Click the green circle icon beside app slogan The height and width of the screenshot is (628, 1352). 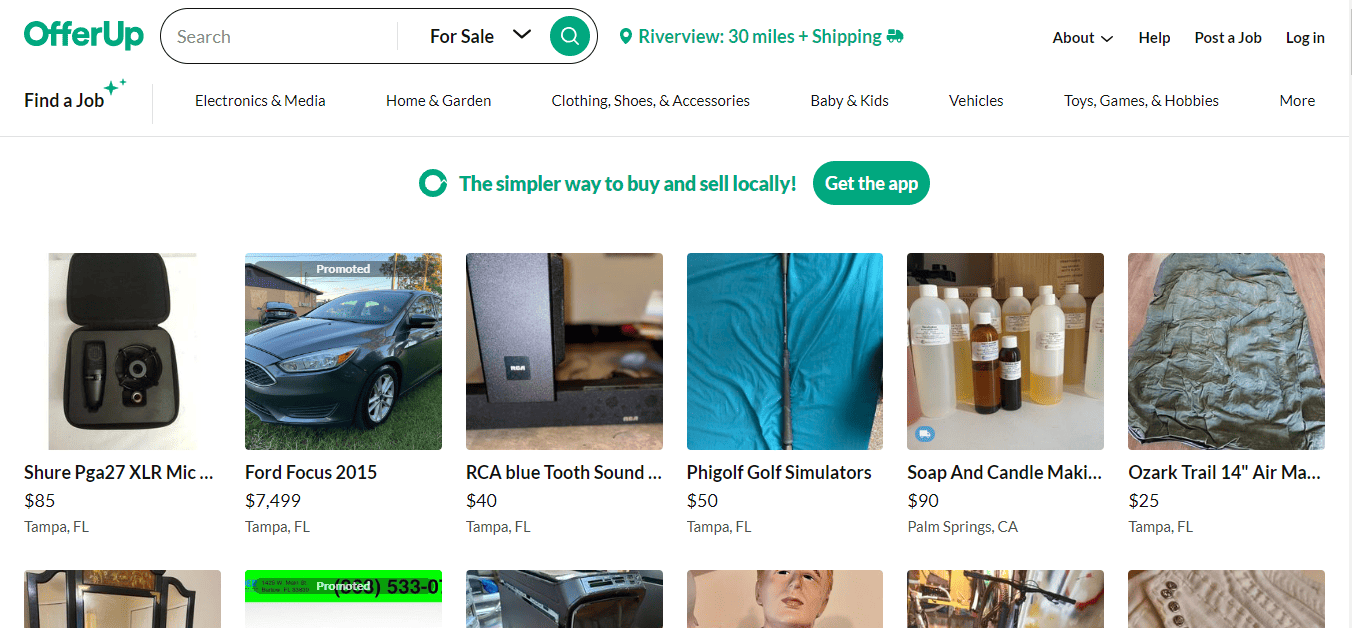click(x=433, y=183)
